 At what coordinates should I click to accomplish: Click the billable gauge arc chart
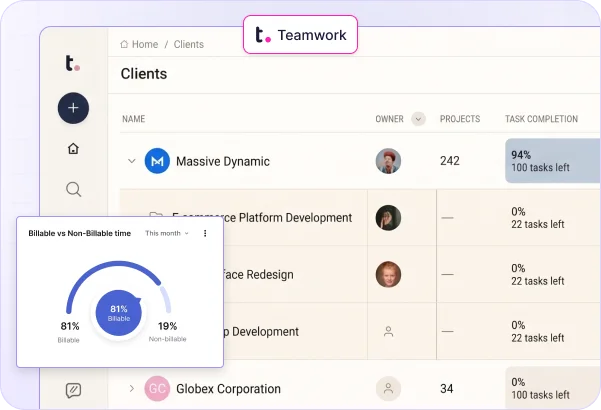(x=118, y=286)
